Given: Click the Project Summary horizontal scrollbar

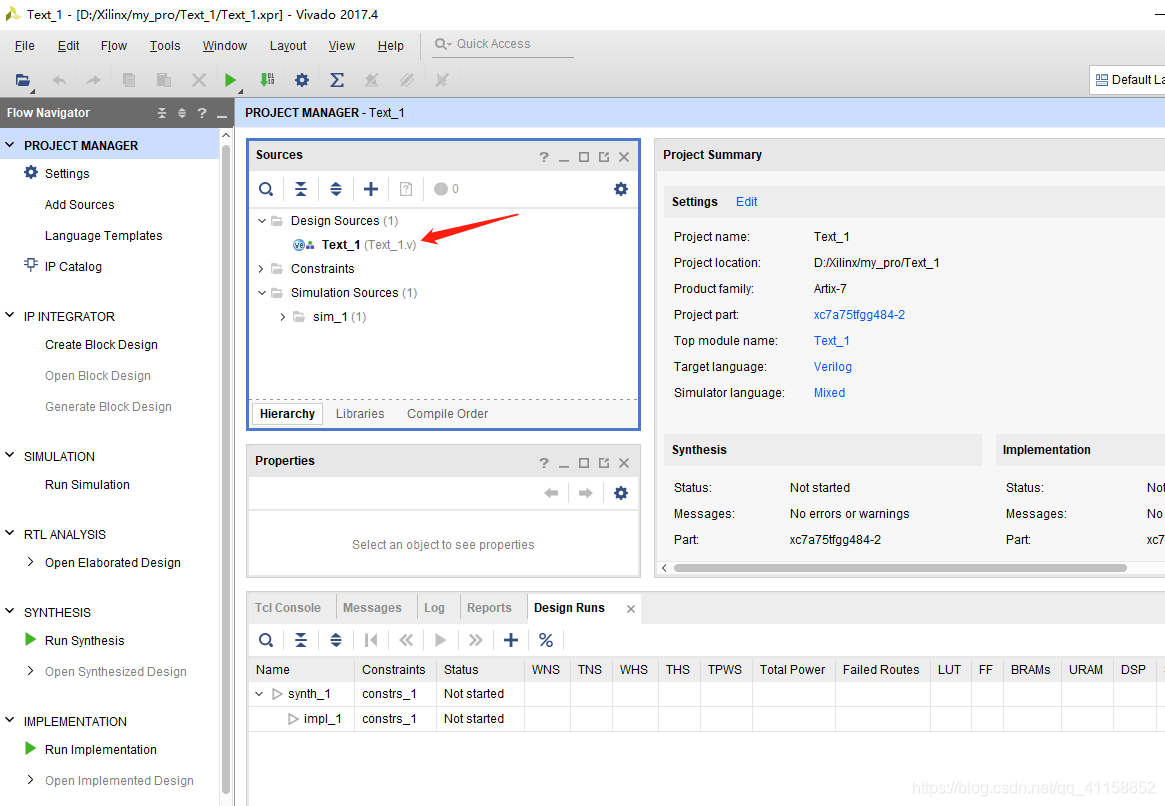Looking at the screenshot, I should click(900, 568).
